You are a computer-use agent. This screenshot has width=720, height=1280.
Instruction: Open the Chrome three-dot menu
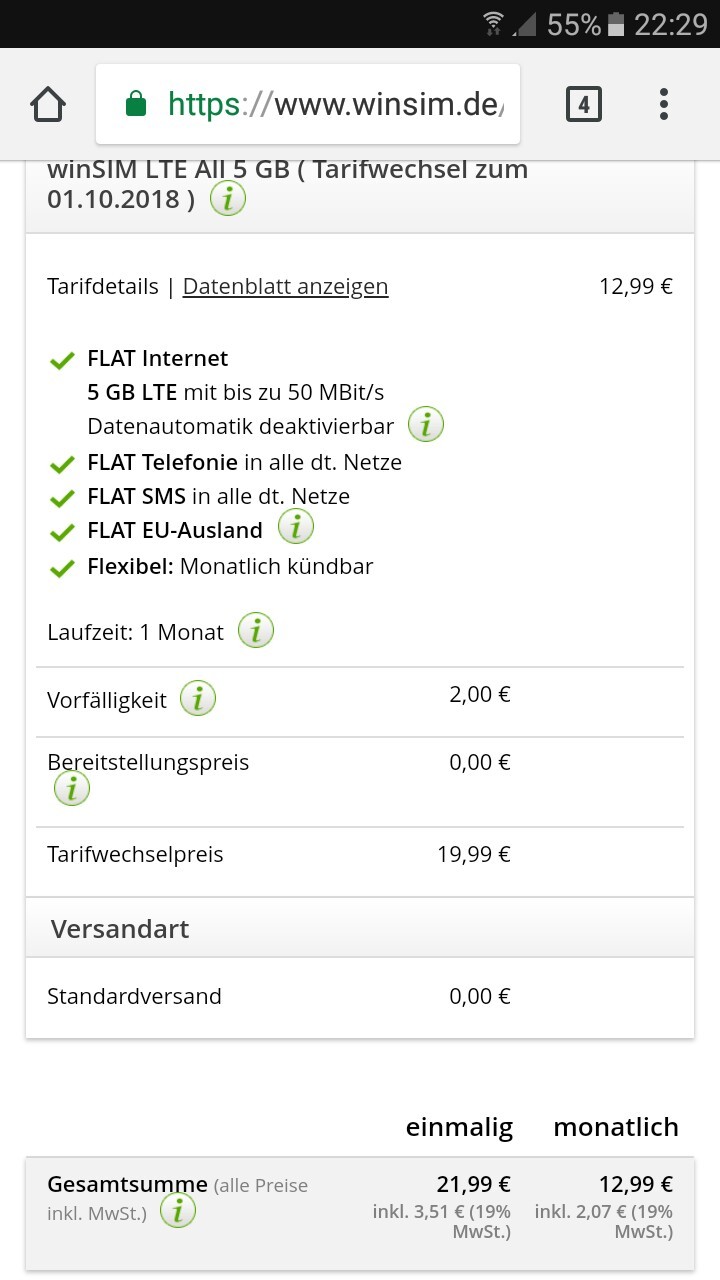[x=663, y=104]
